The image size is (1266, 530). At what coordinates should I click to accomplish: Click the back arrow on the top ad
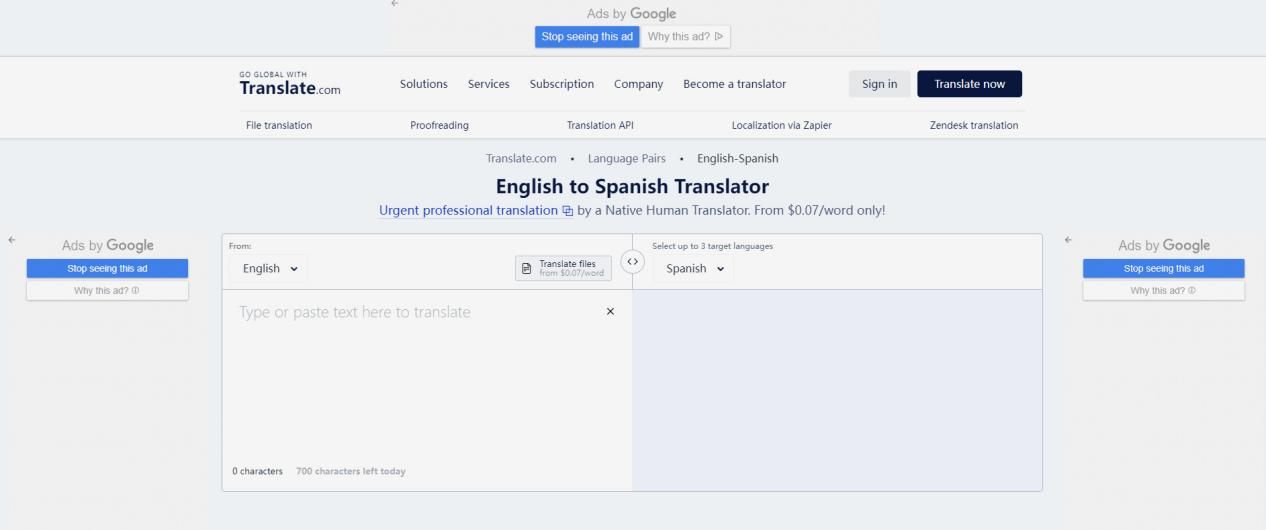pos(394,4)
